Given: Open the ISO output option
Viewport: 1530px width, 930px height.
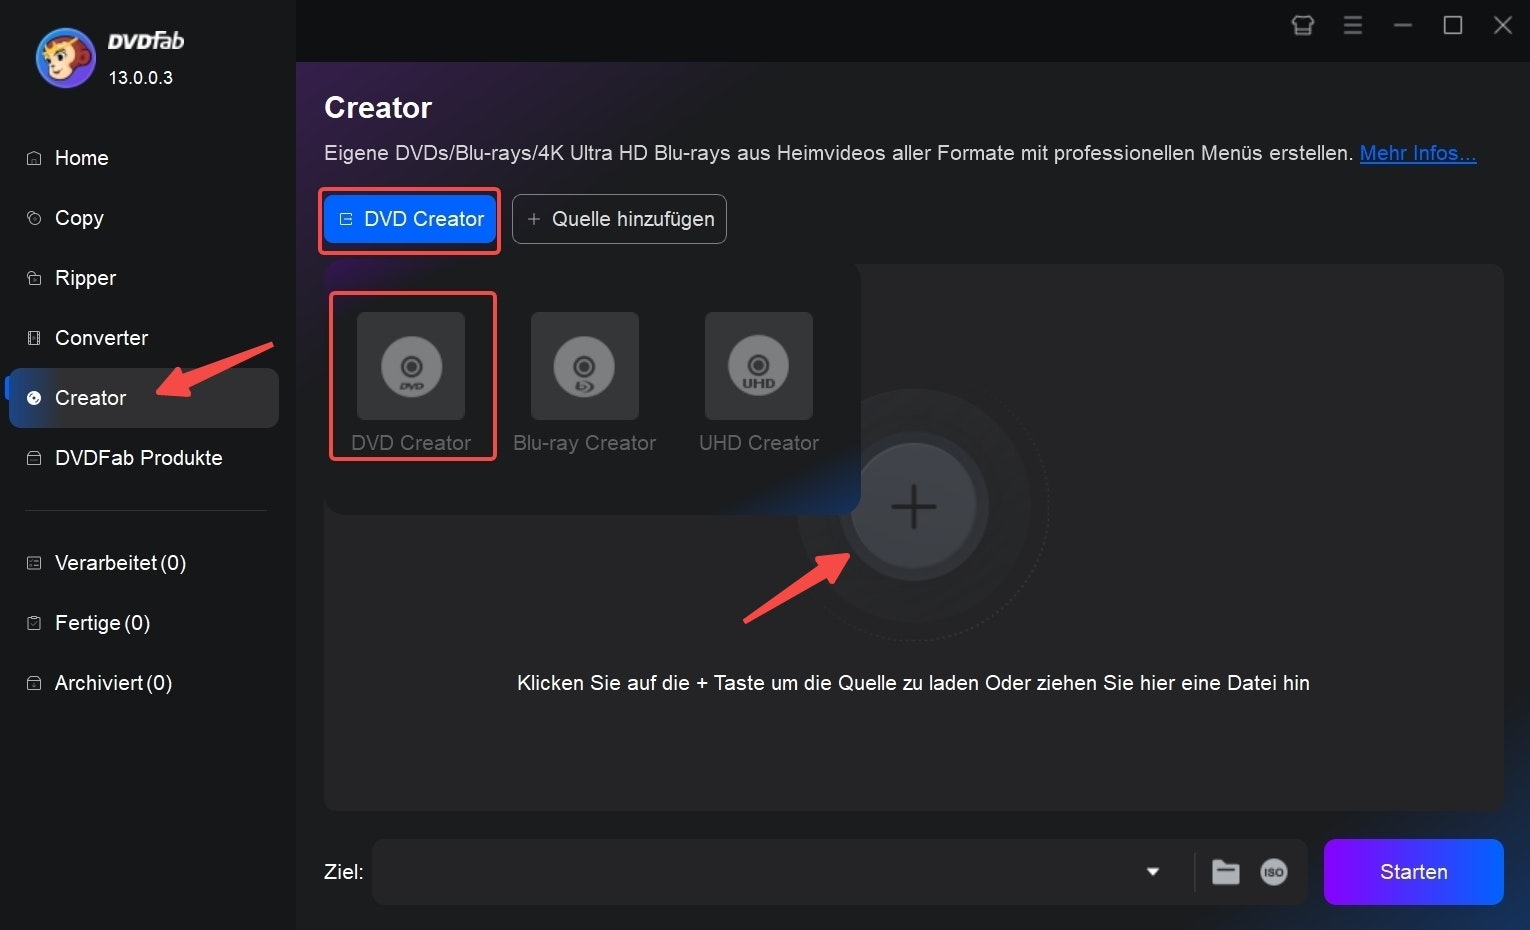Looking at the screenshot, I should tap(1274, 872).
